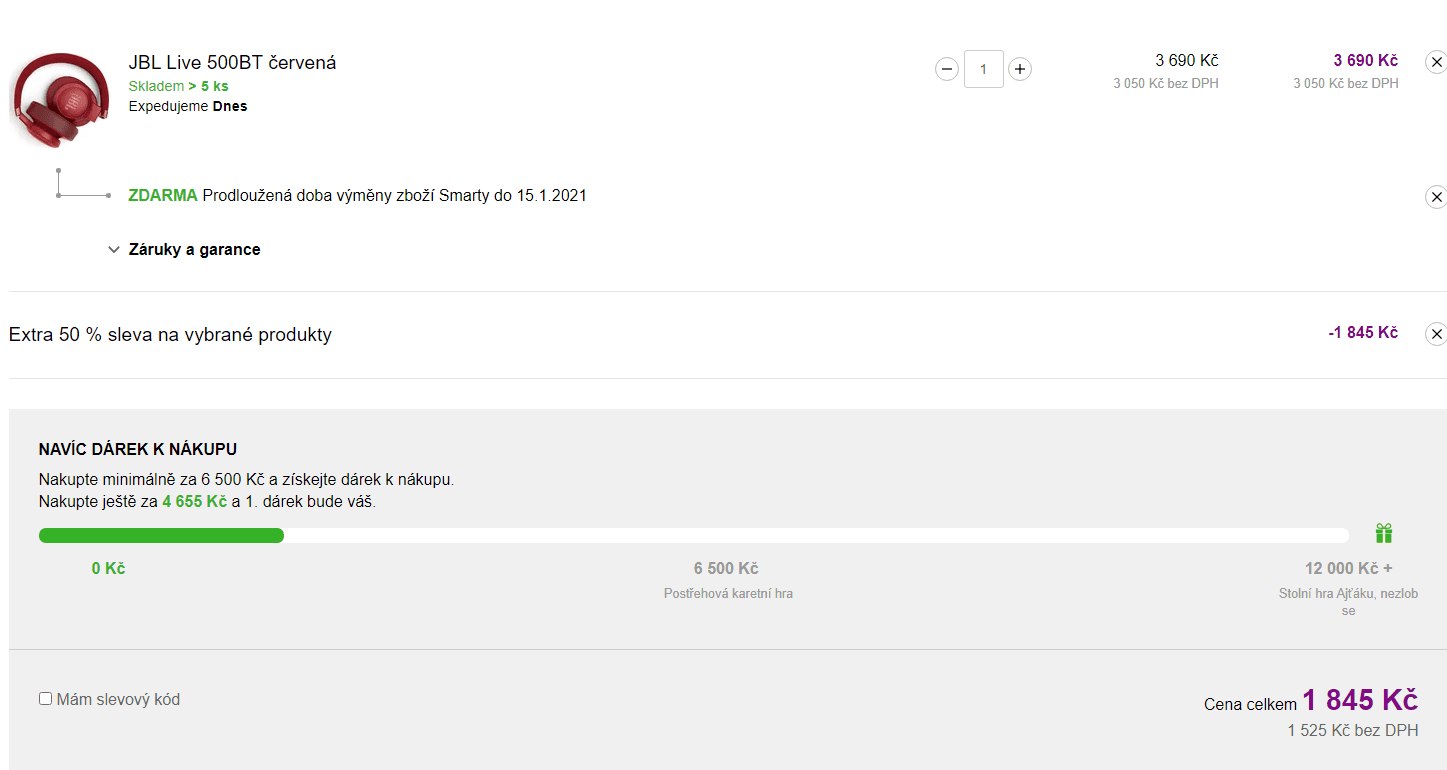This screenshot has height=770, width=1447.
Task: Click the 0 Kč progress start label
Action: click(x=108, y=568)
